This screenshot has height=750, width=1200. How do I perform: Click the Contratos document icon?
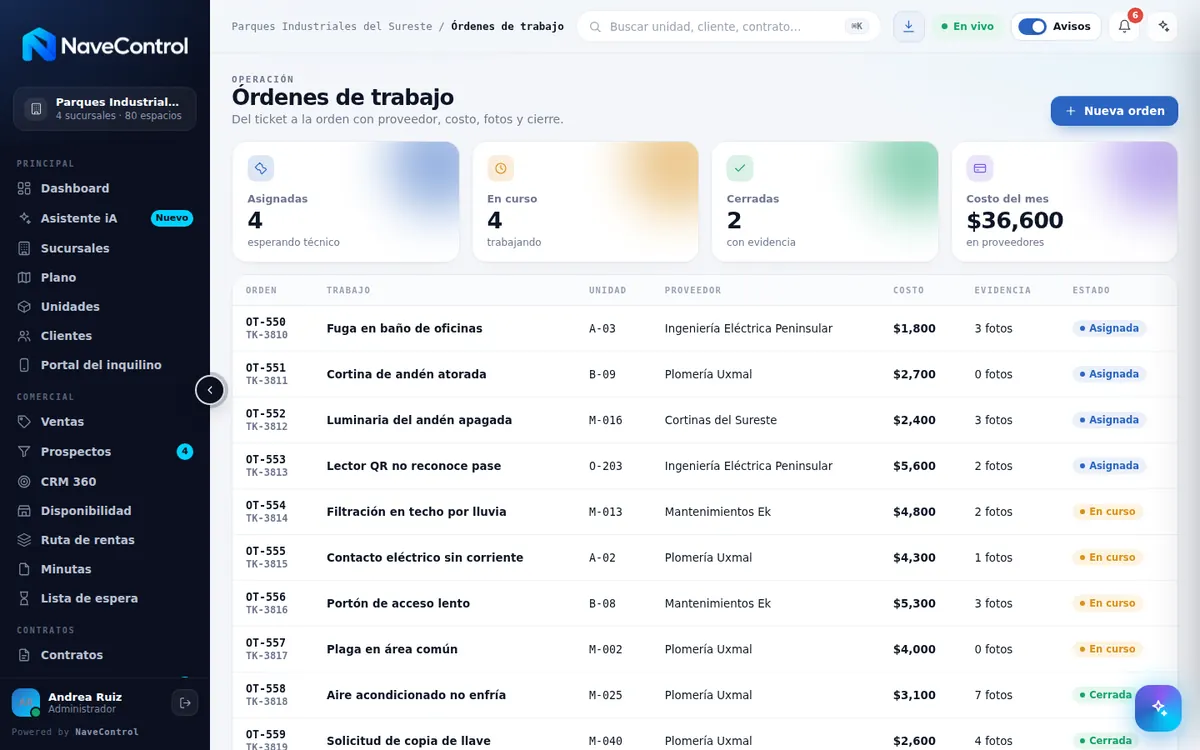tap(25, 655)
